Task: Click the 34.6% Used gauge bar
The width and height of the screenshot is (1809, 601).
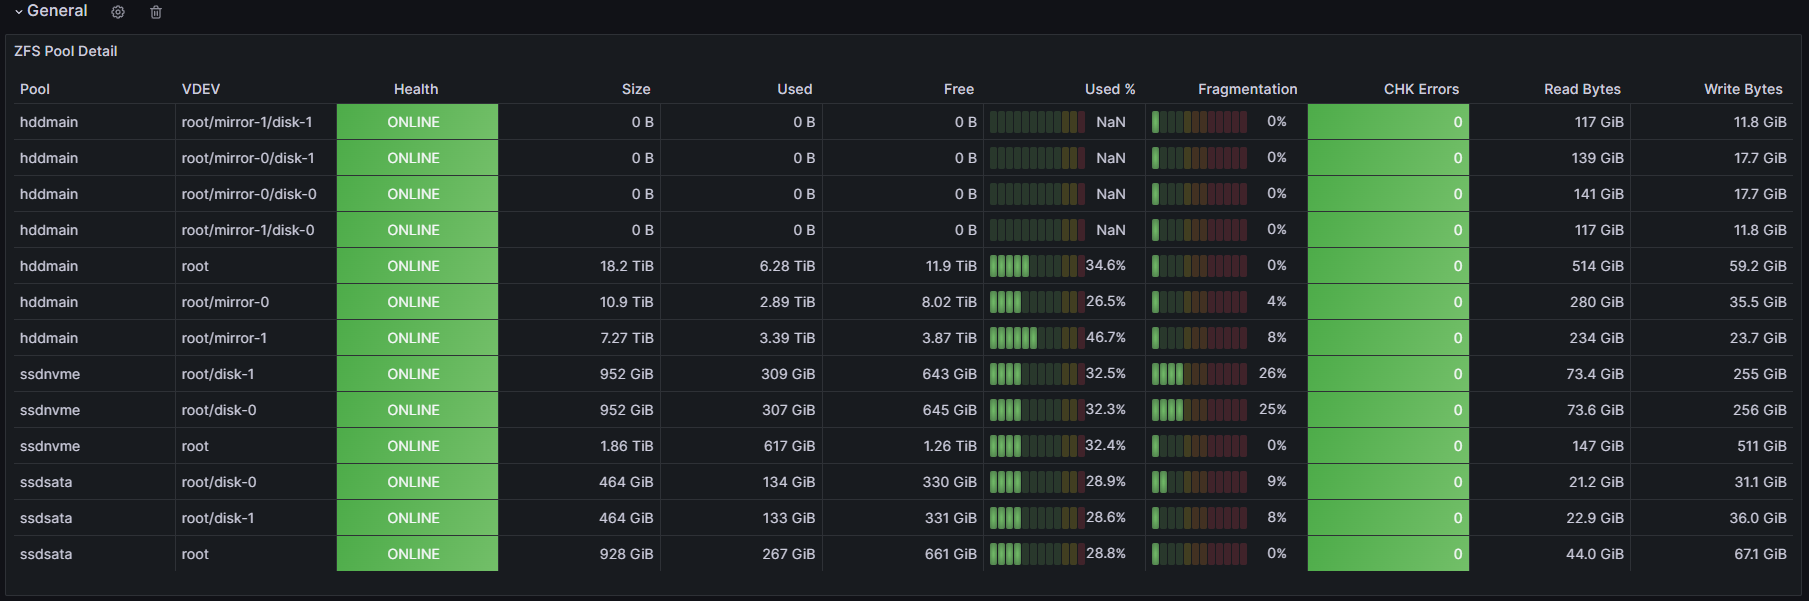Action: (1036, 266)
